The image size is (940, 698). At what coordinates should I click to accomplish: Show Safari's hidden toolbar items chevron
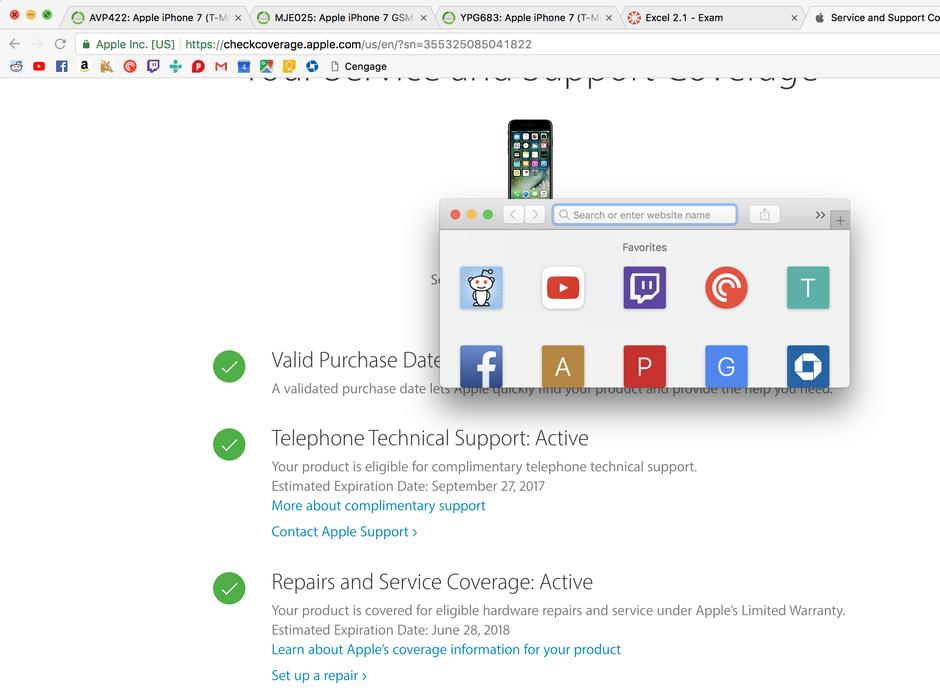coord(820,215)
